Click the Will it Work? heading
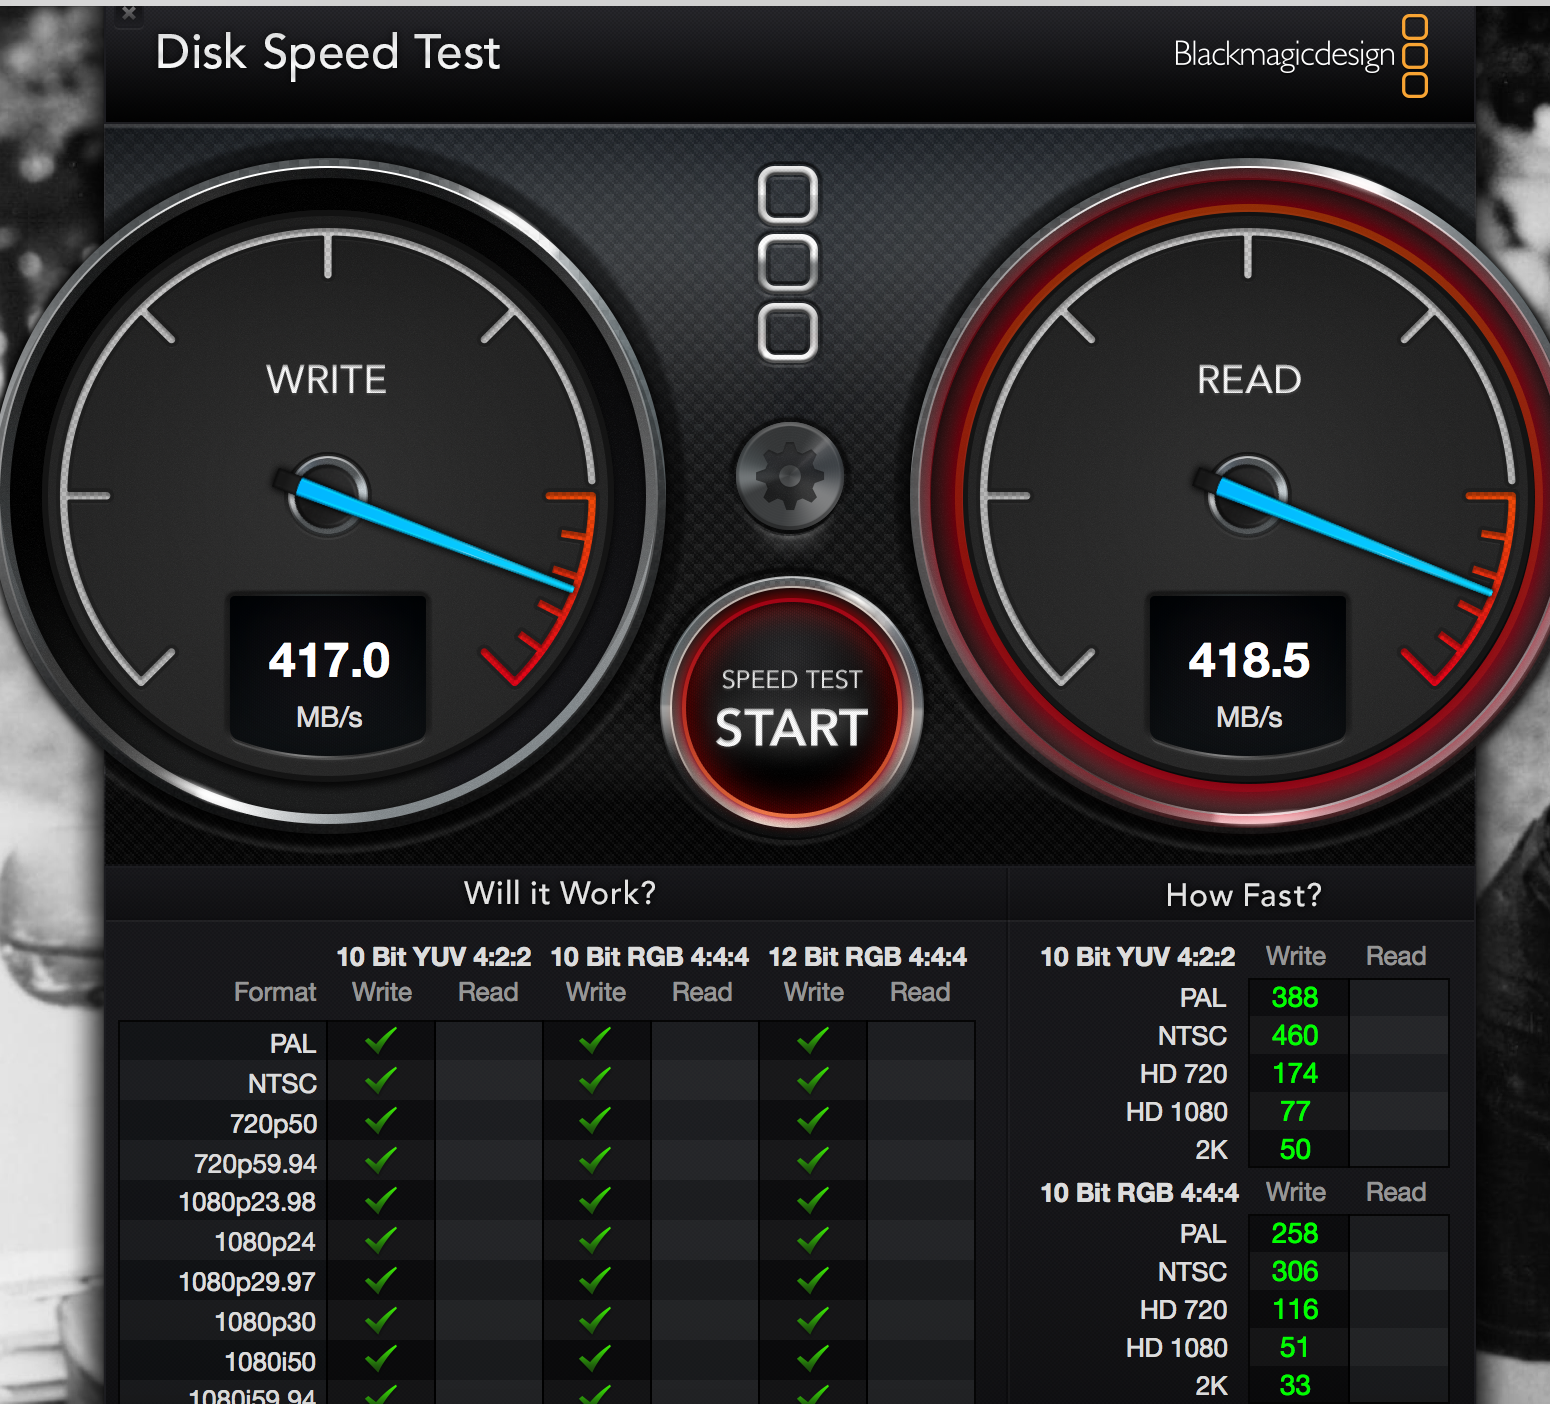Viewport: 1550px width, 1404px height. tap(560, 892)
